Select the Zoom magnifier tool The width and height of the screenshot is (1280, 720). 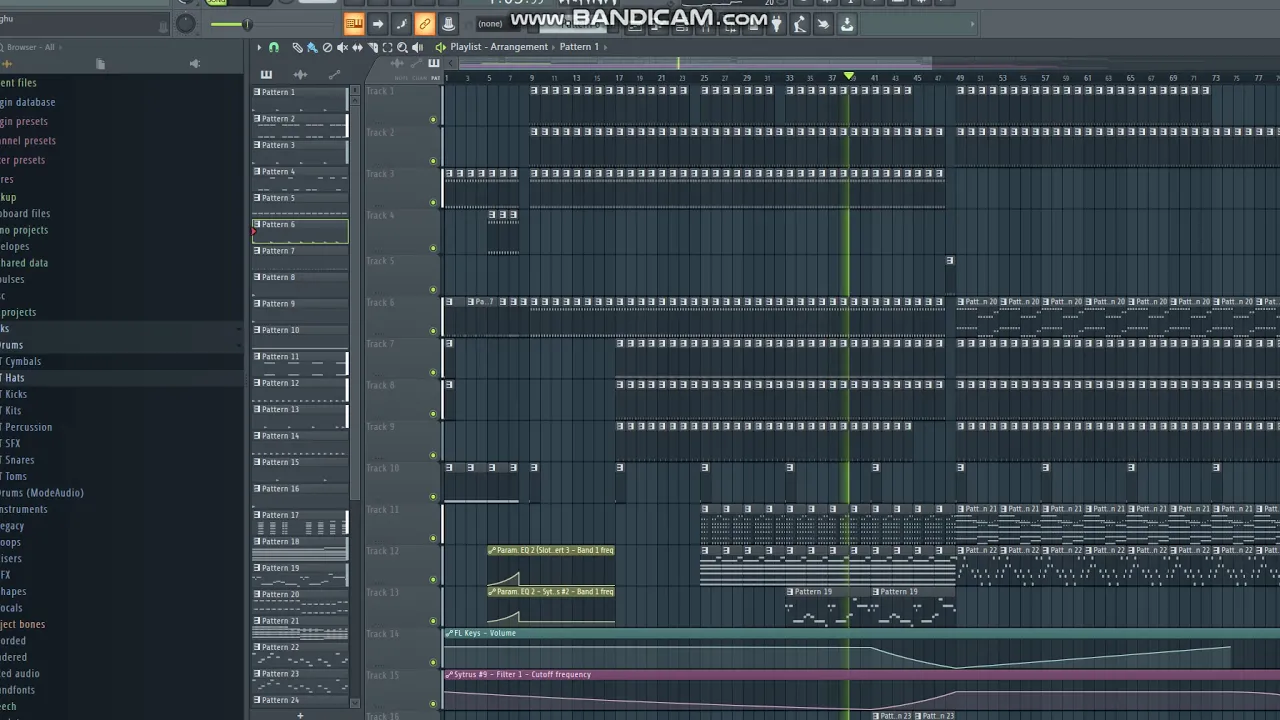(x=402, y=47)
